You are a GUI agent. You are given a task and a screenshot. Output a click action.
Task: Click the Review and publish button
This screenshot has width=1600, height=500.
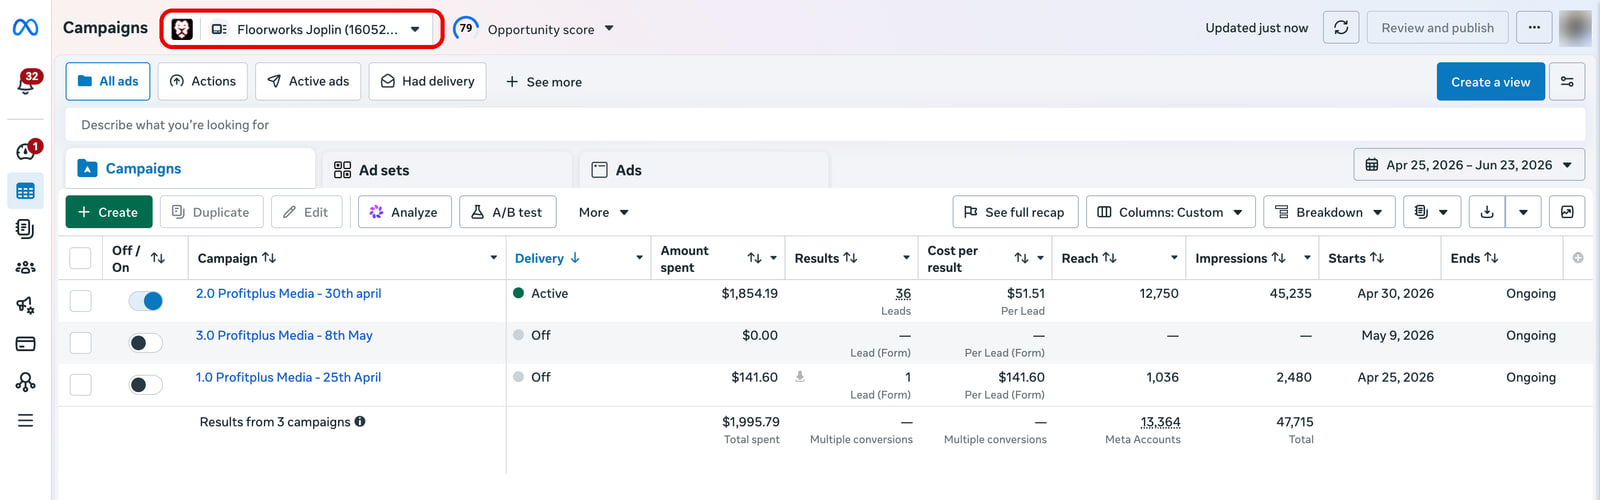(x=1437, y=28)
